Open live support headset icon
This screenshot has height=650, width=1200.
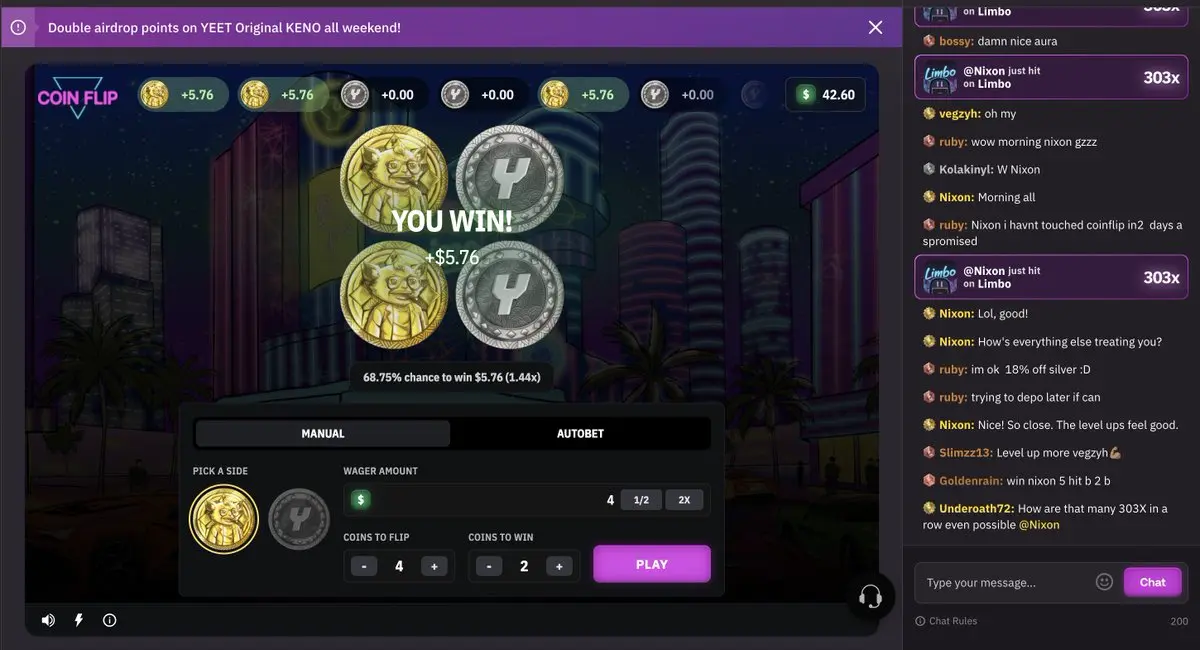coord(870,597)
